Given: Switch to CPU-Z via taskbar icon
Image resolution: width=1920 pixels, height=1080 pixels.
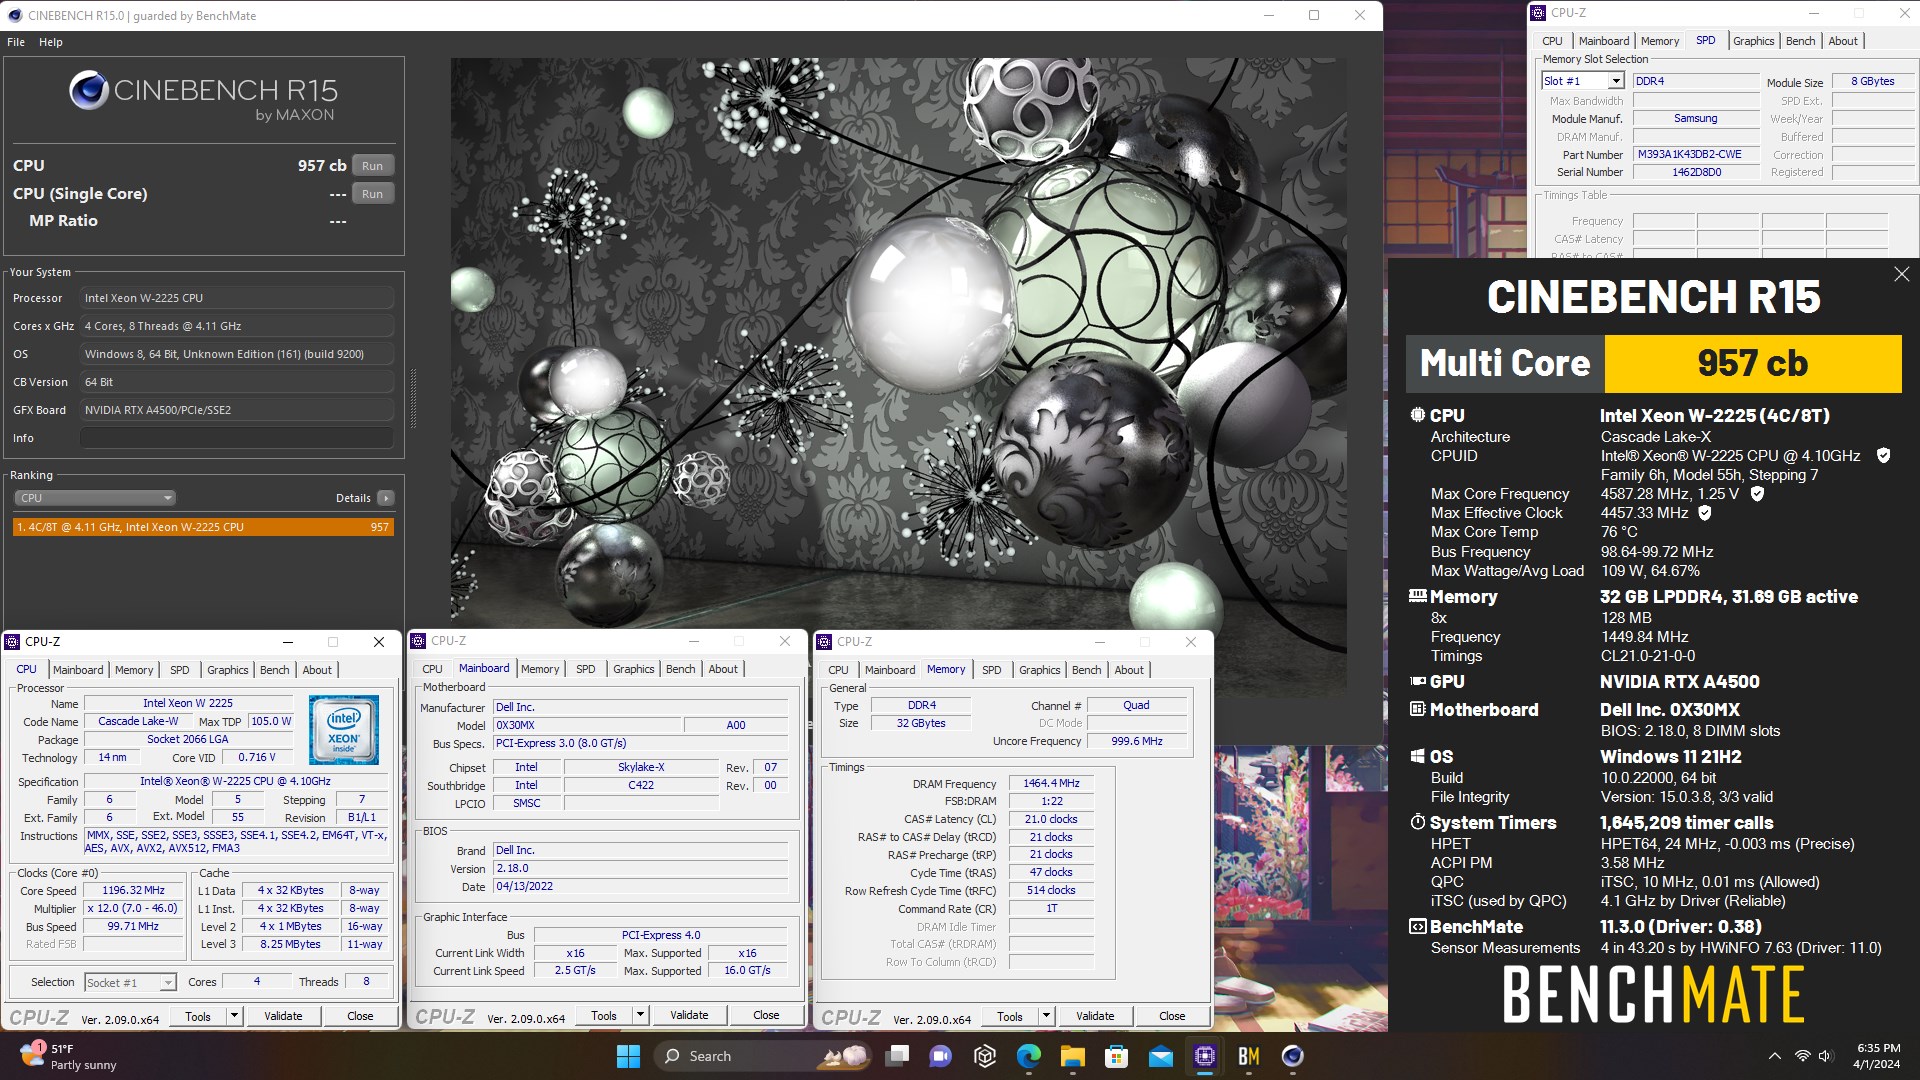Looking at the screenshot, I should pyautogui.click(x=1205, y=1056).
